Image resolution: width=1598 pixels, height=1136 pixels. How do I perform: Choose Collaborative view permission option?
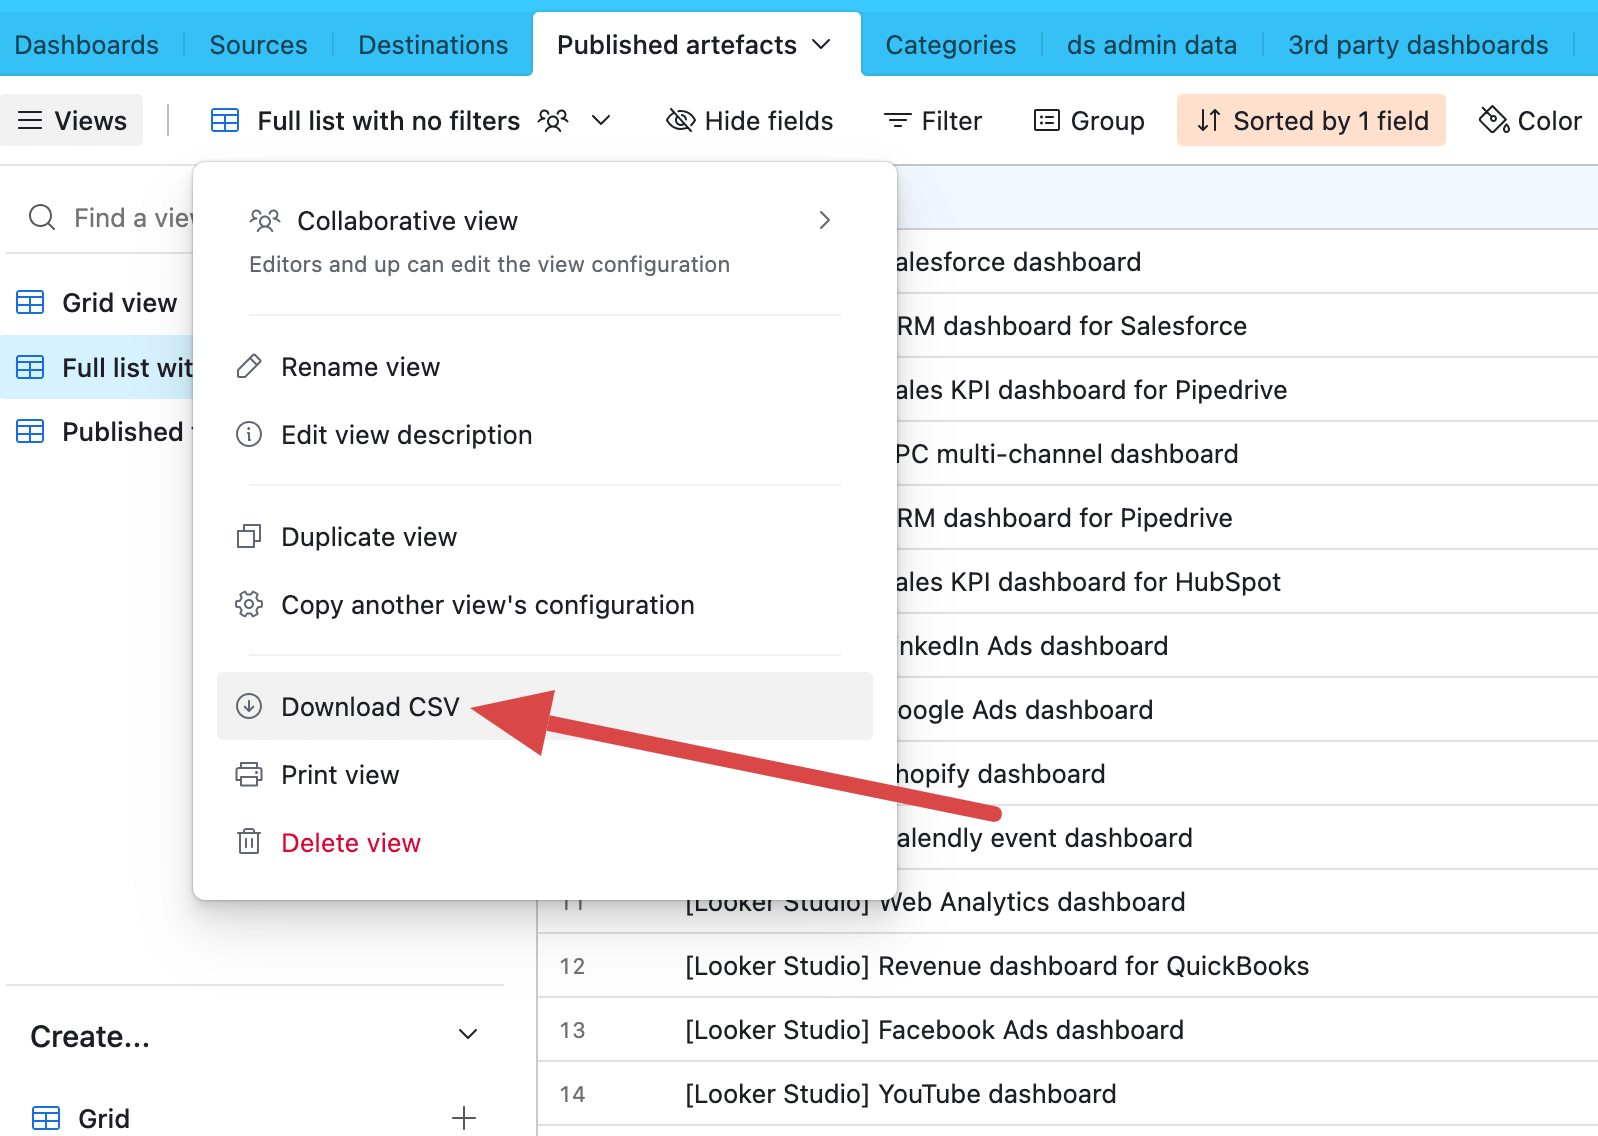tap(545, 241)
